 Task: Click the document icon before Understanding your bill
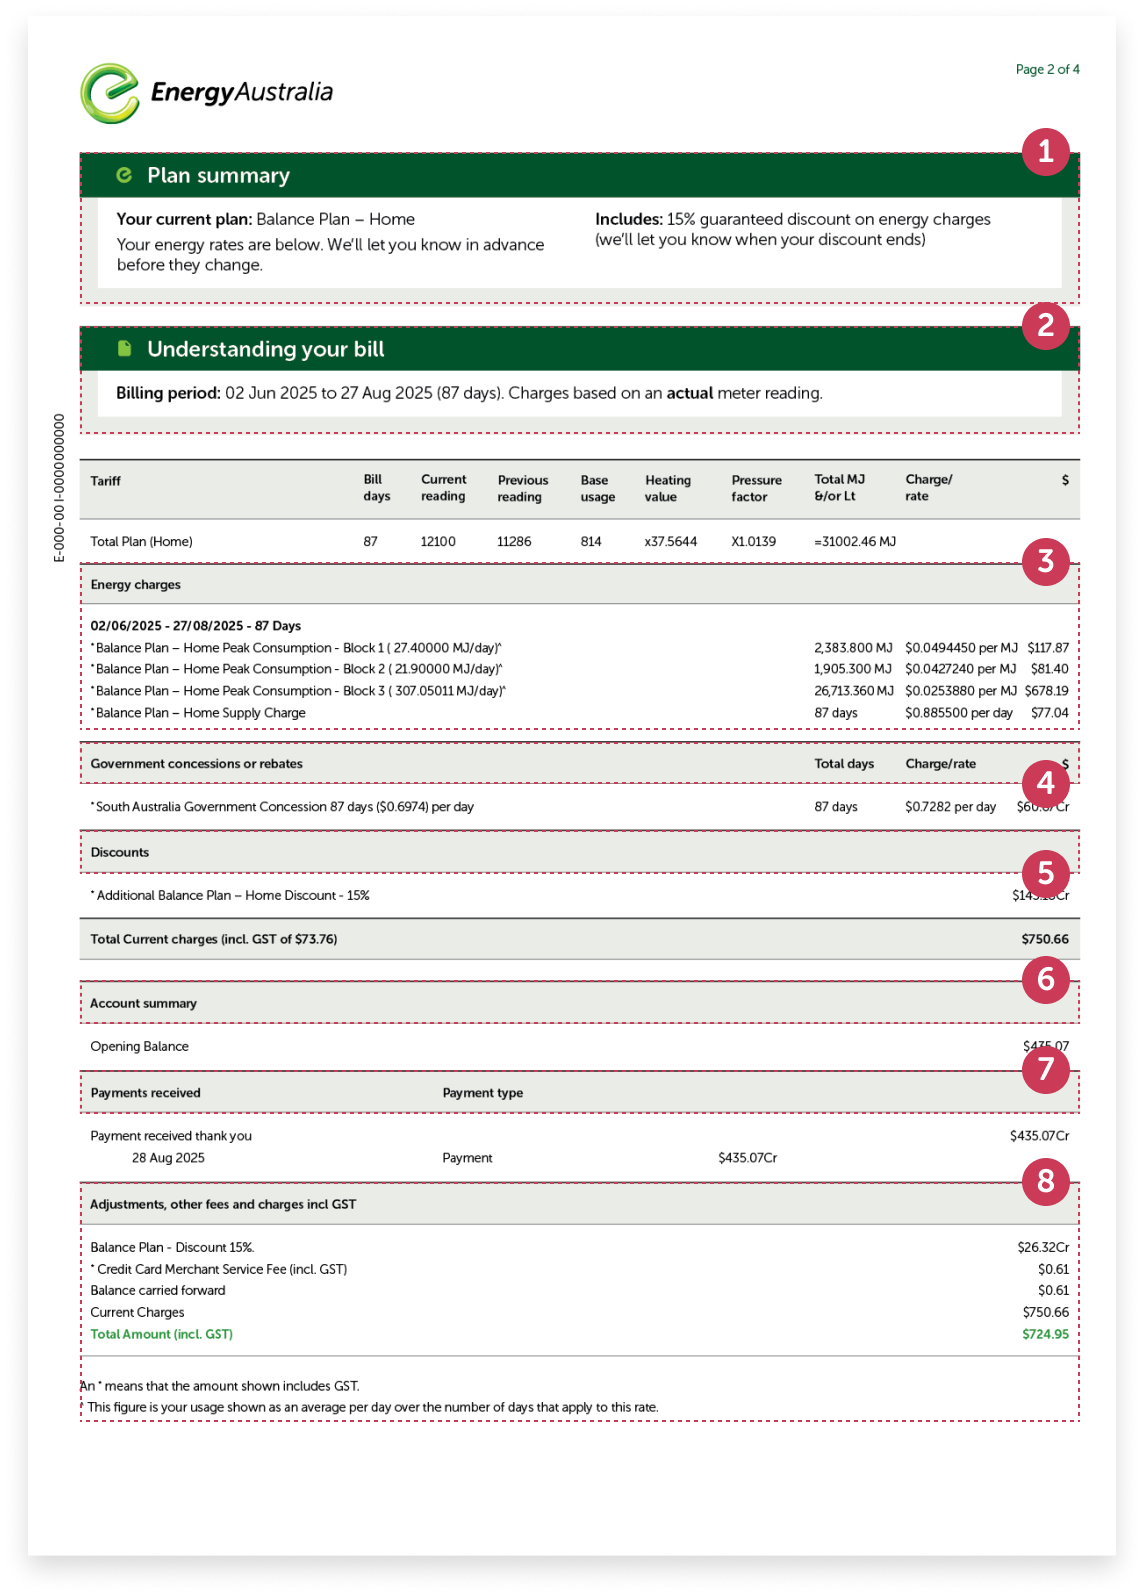pos(125,349)
